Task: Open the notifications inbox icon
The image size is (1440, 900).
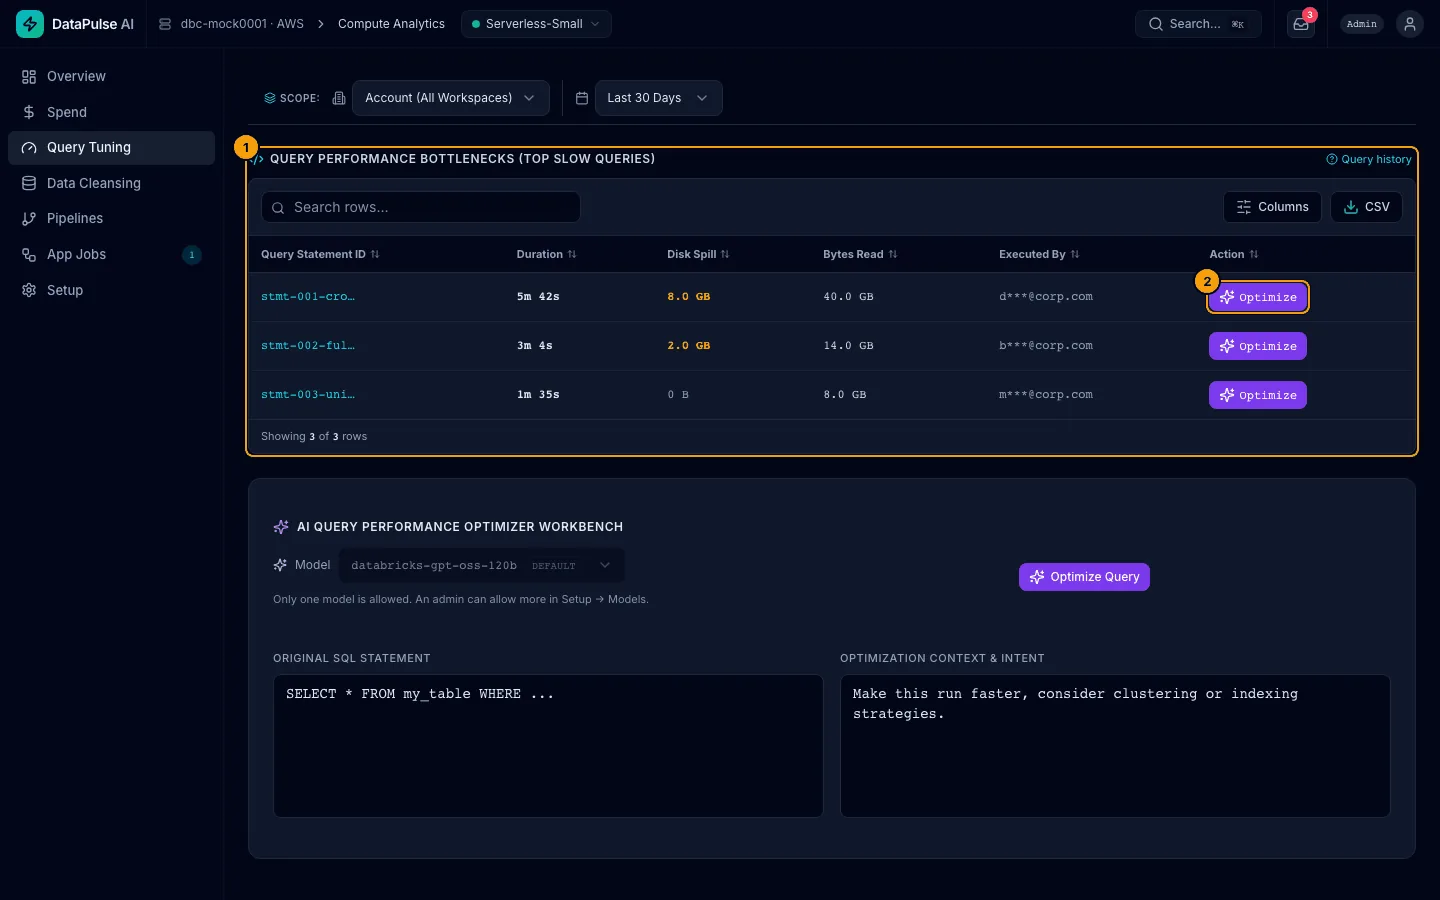Action: click(x=1301, y=24)
